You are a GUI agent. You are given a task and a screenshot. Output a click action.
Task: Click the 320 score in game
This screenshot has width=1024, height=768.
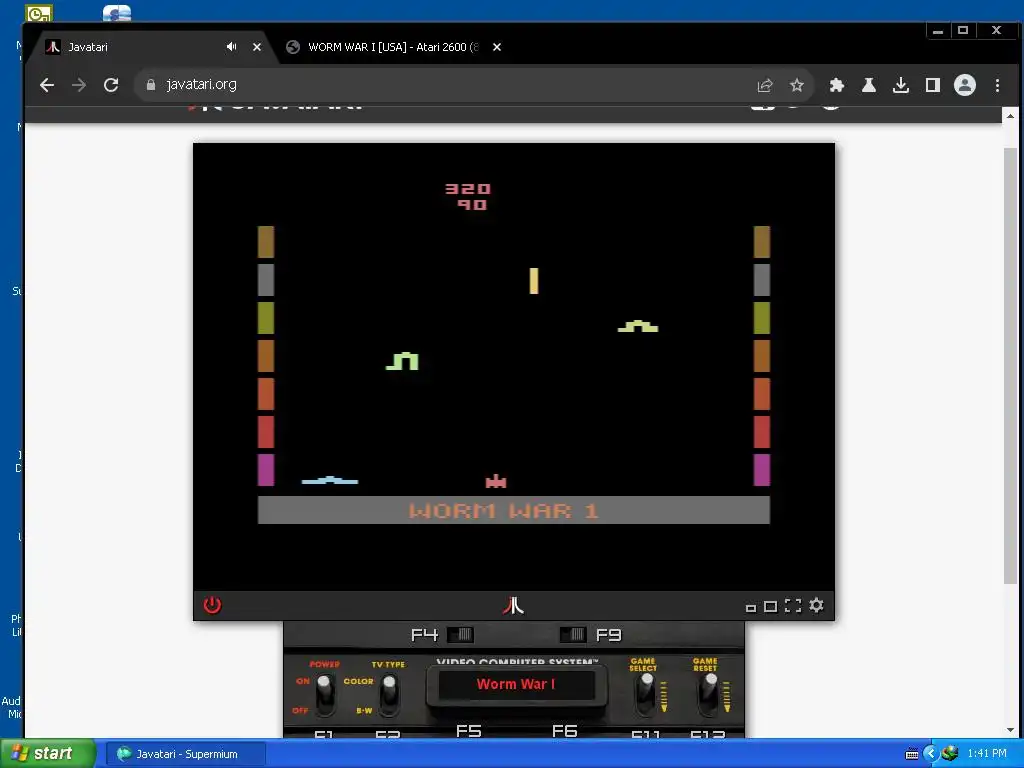coord(468,189)
